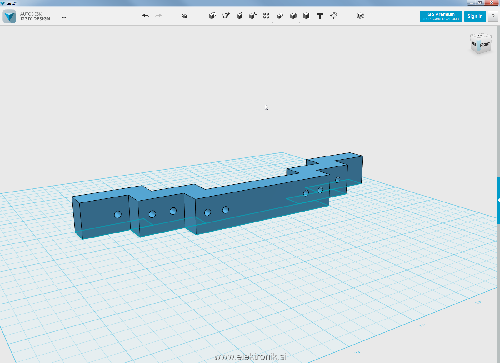The width and height of the screenshot is (500, 363).
Task: Click the cube icon left of the Text tool
Action: click(306, 16)
